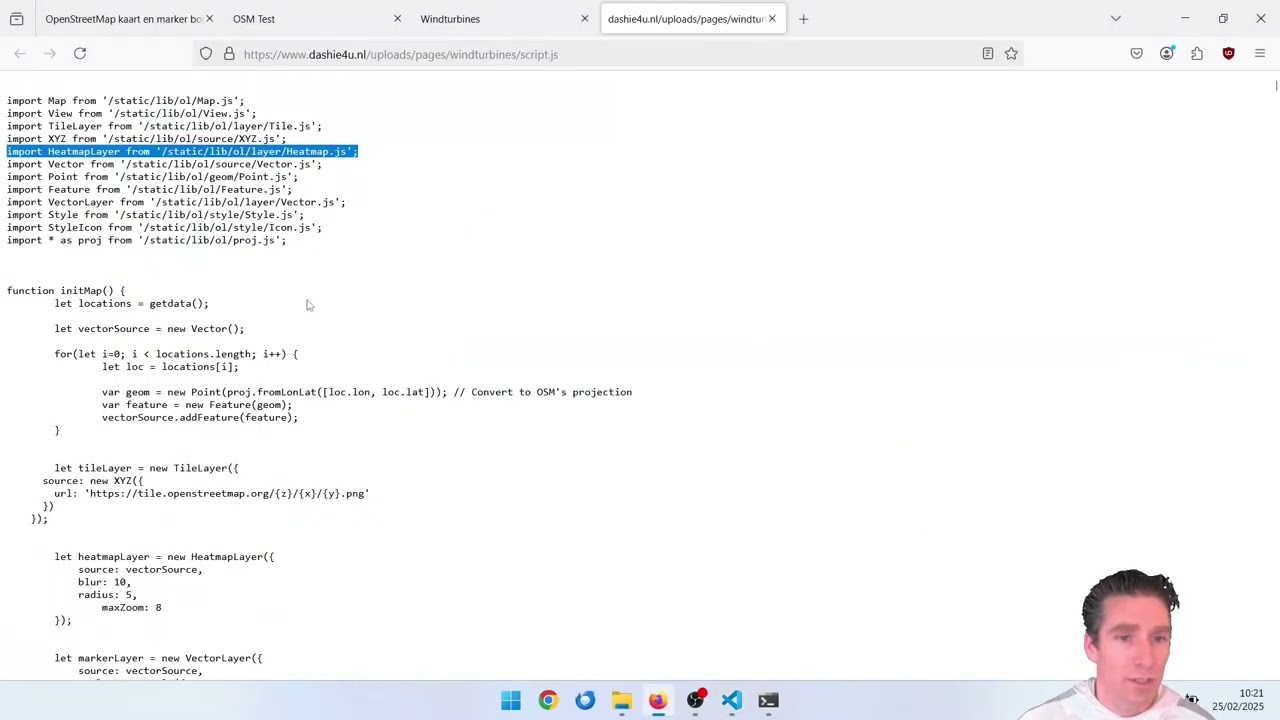Click the vertical page scrollbar
Viewport: 1280px width, 720px height.
coord(1275,87)
